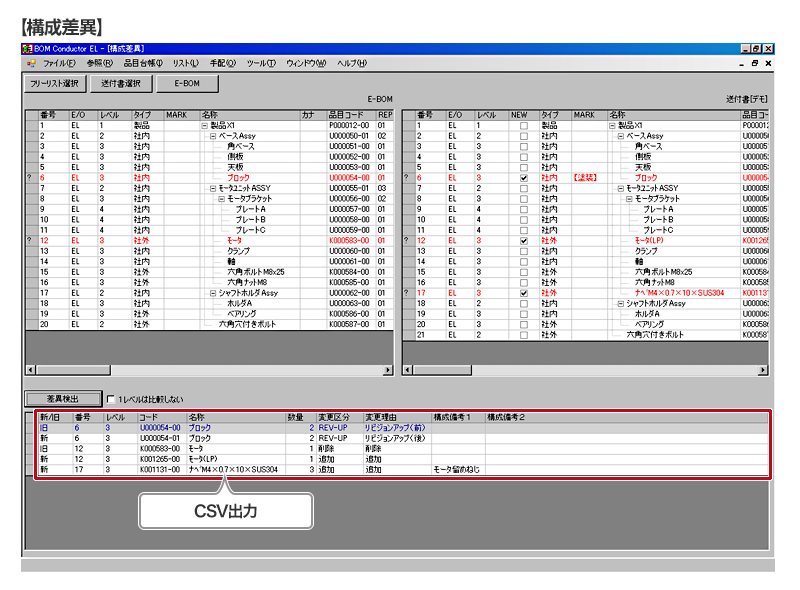The image size is (800, 590).
Task: Click the BOM Conductor app icon in title bar
Action: click(27, 48)
